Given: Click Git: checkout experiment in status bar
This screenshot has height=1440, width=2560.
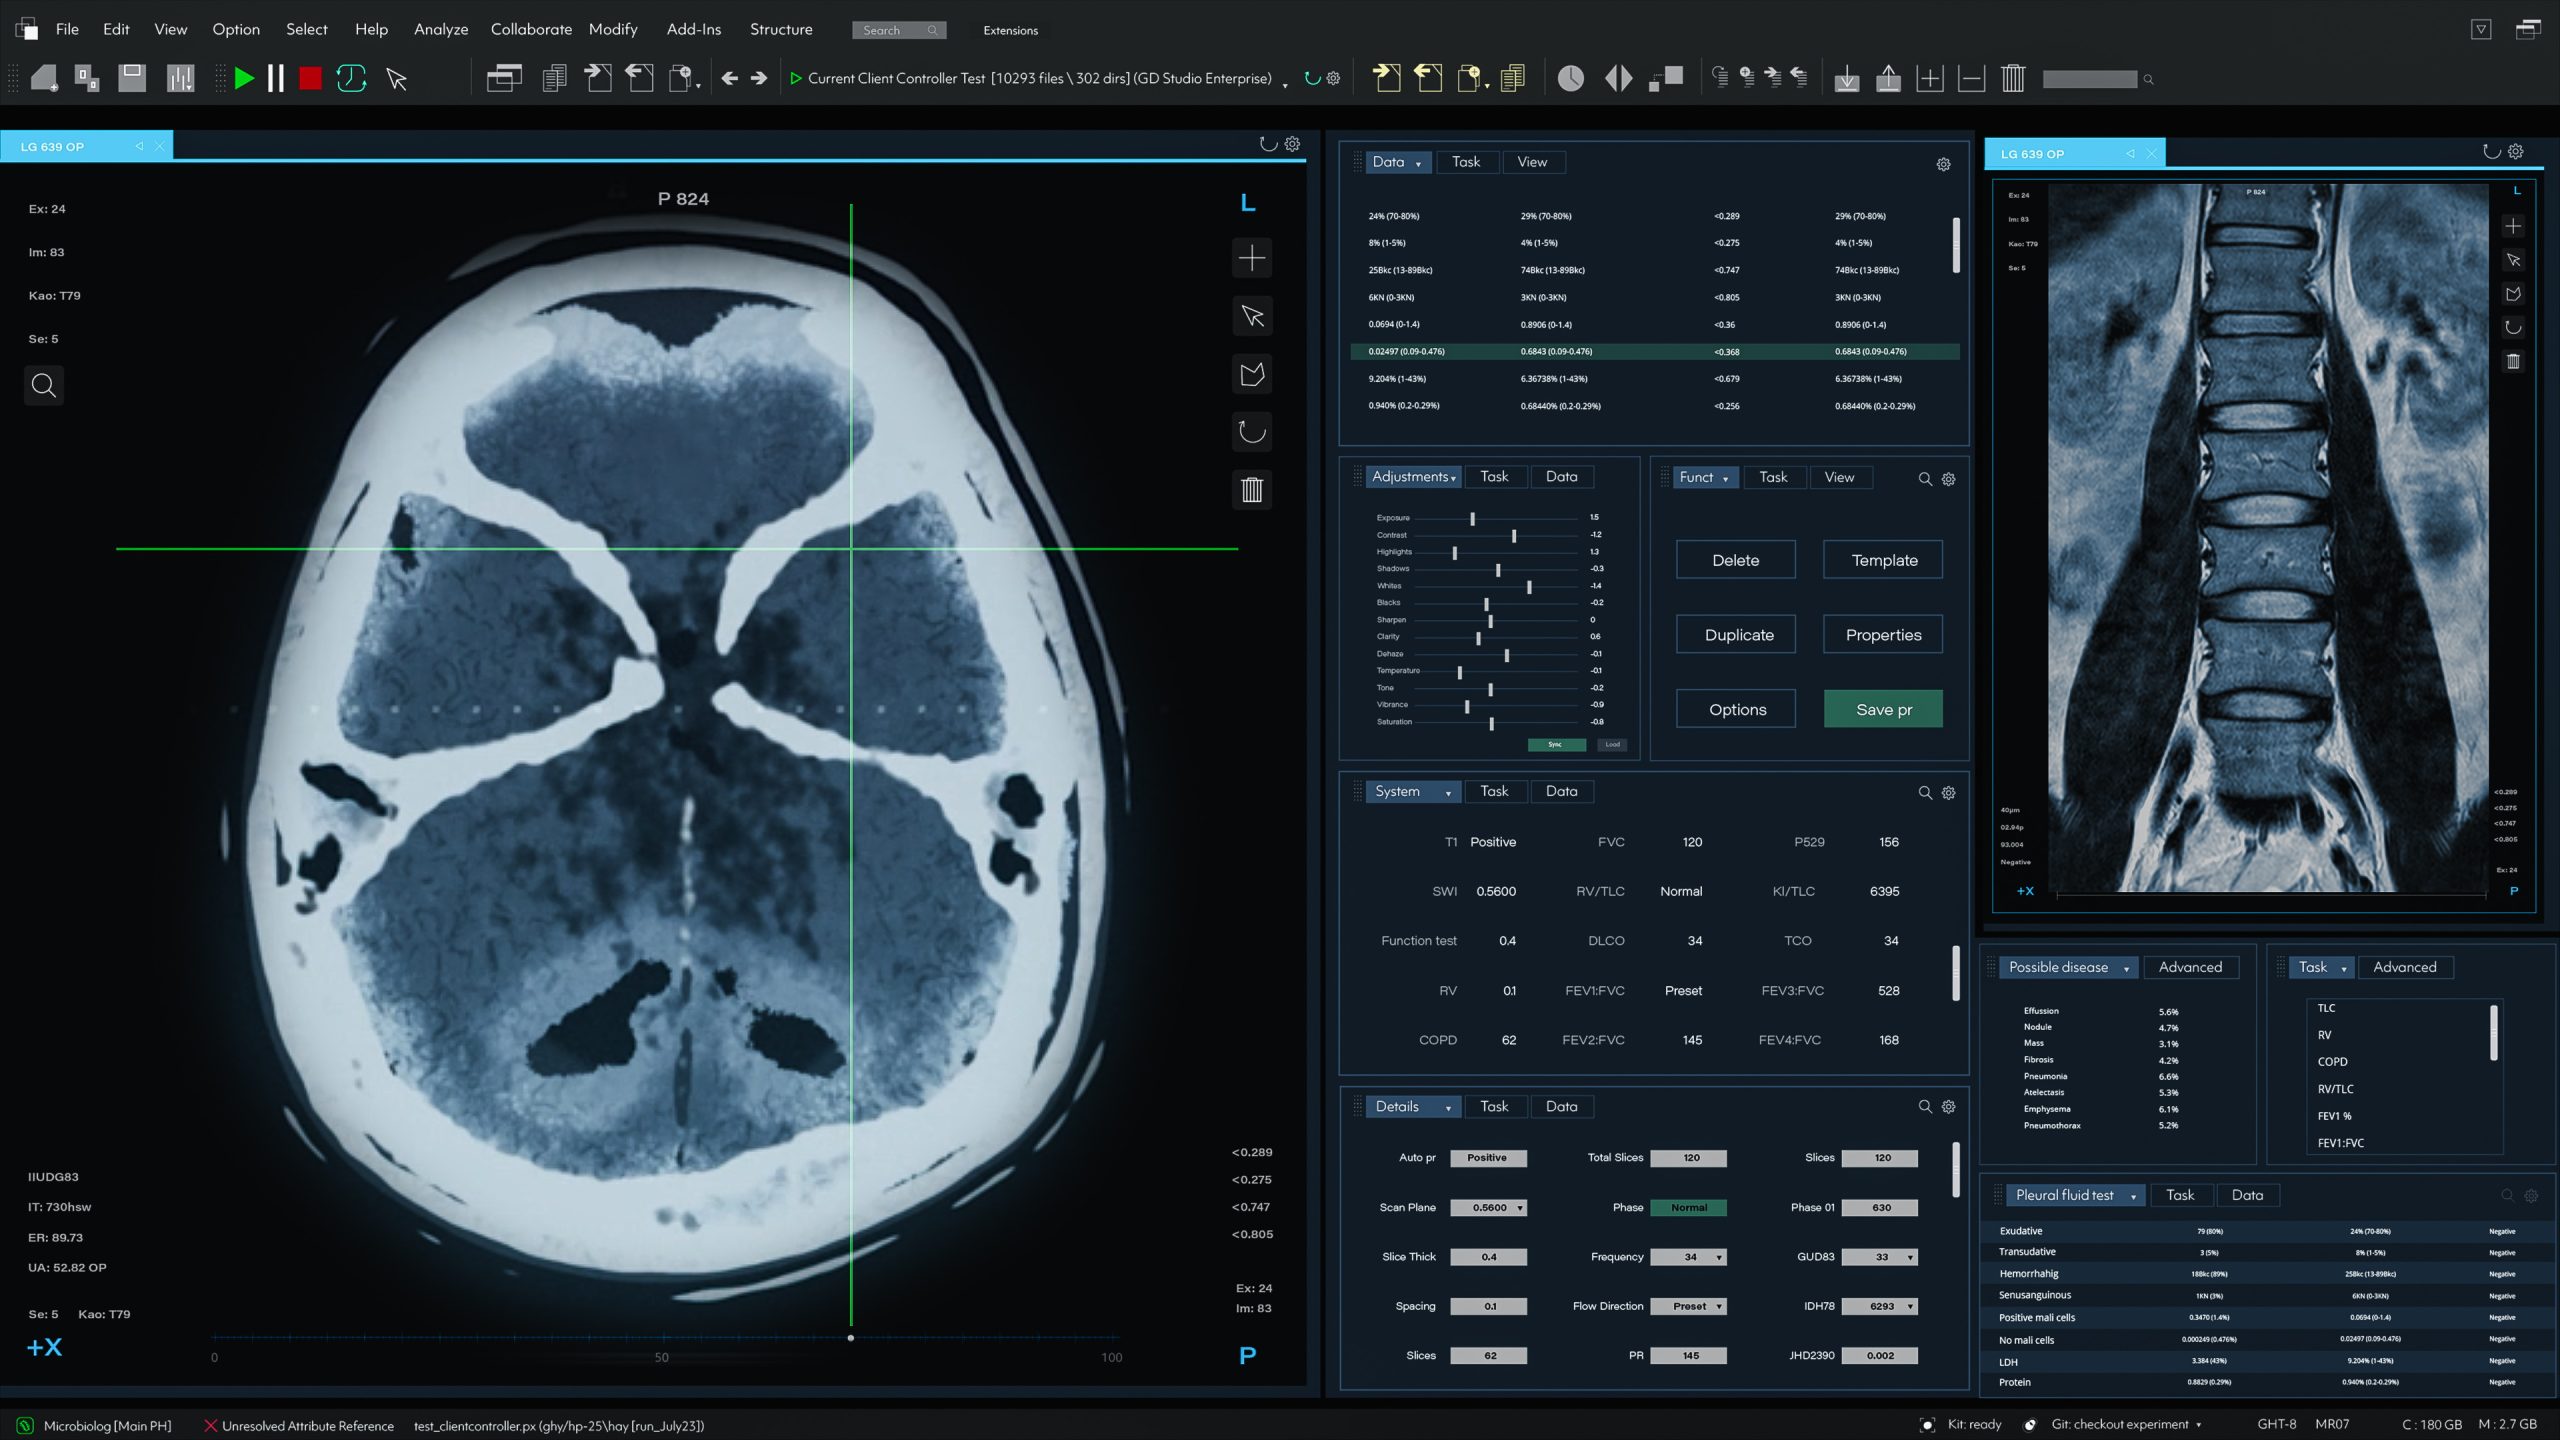Looking at the screenshot, I should (x=2120, y=1425).
